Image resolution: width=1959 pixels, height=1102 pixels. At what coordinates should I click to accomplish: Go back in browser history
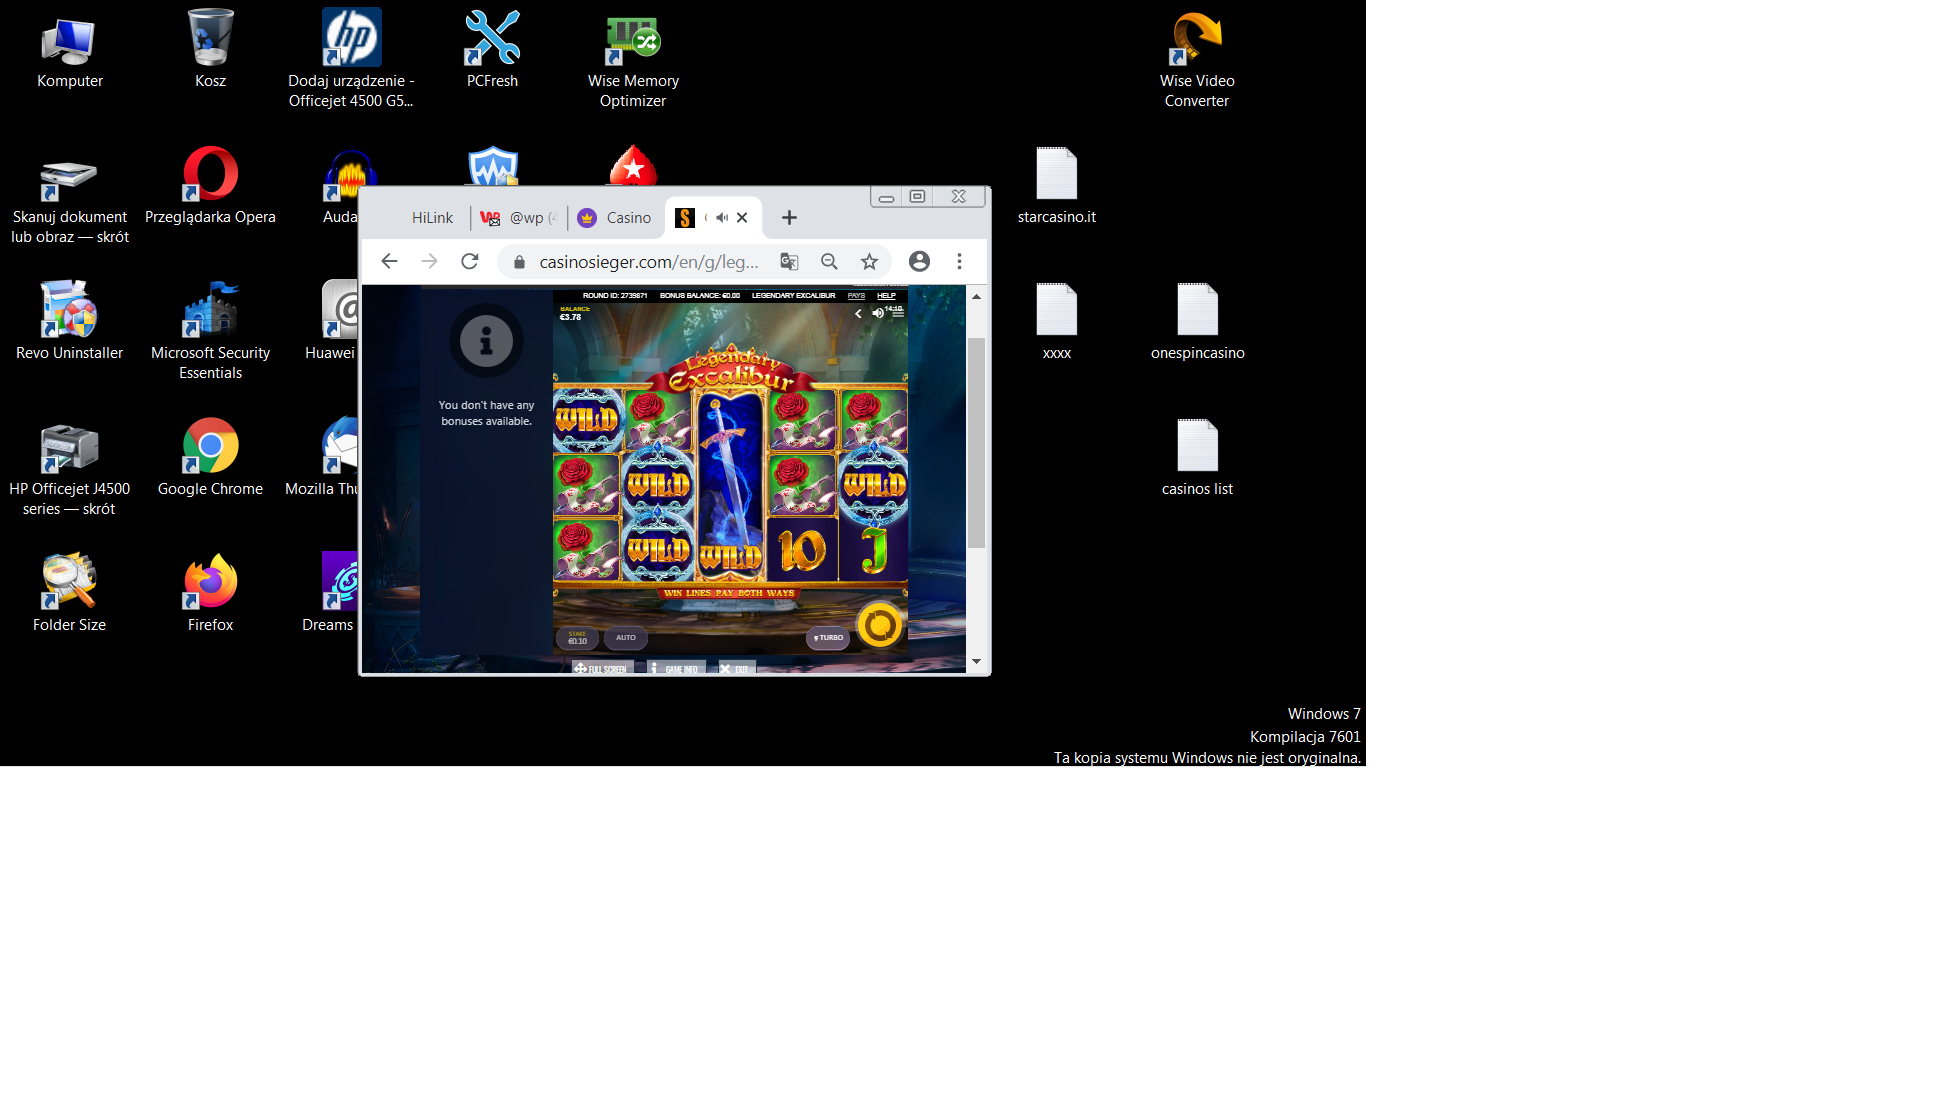pos(389,262)
